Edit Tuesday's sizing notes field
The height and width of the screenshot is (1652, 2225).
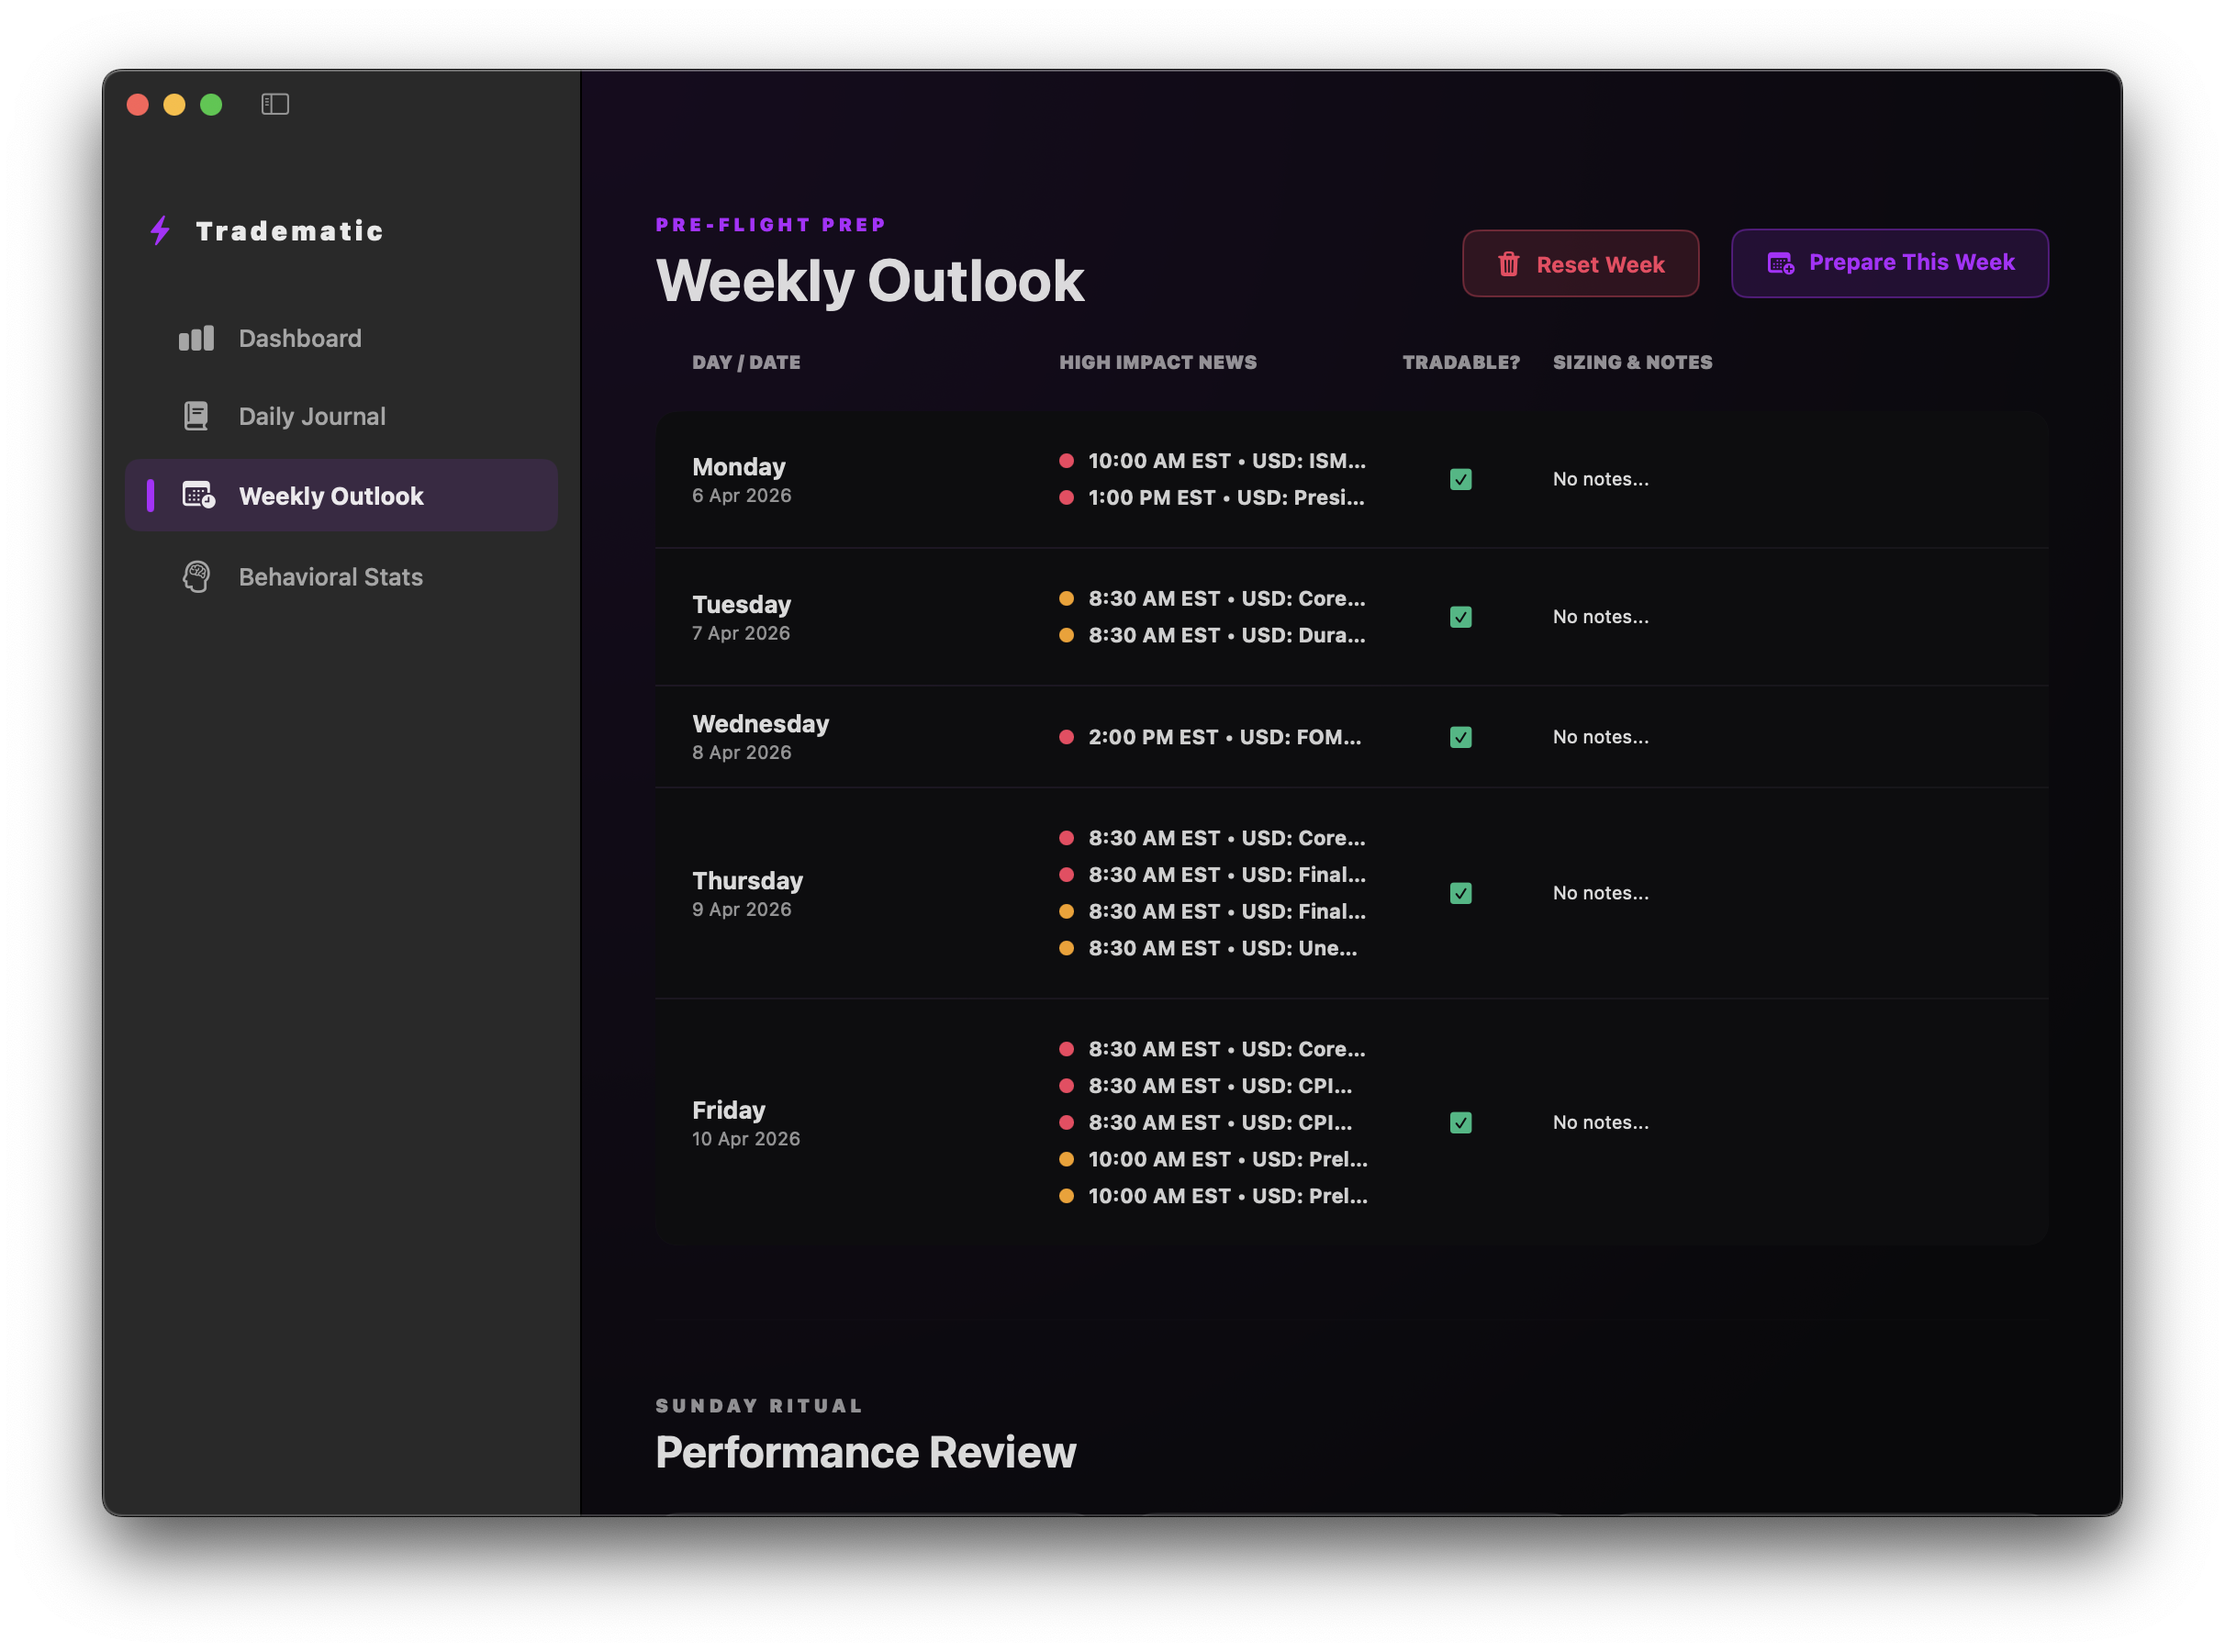1600,617
